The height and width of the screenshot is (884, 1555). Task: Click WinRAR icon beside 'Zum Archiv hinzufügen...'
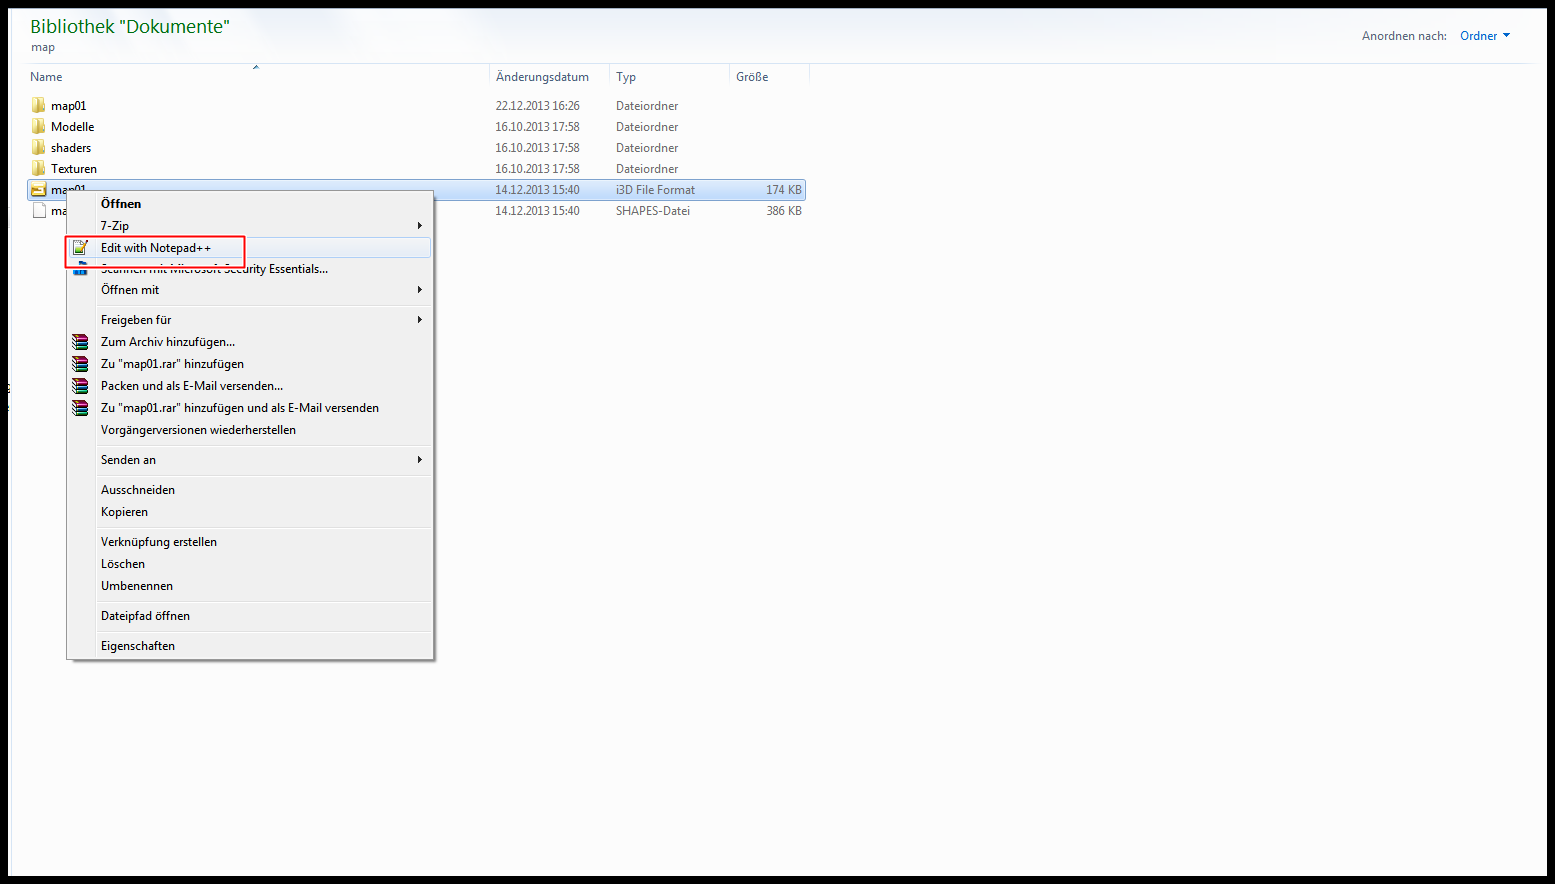(x=80, y=342)
